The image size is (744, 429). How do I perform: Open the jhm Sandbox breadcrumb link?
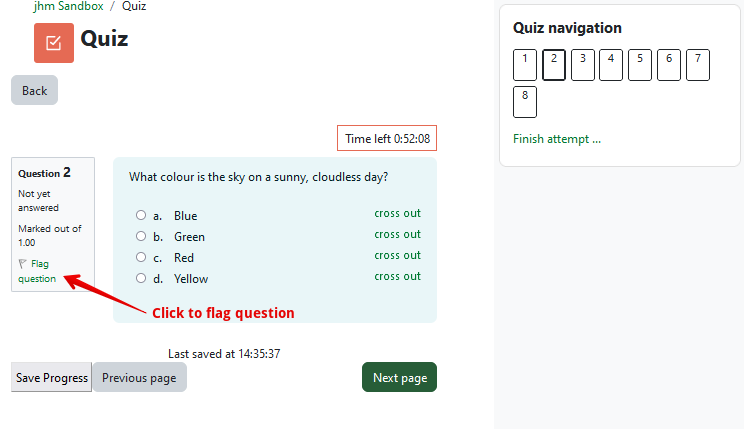coord(68,6)
